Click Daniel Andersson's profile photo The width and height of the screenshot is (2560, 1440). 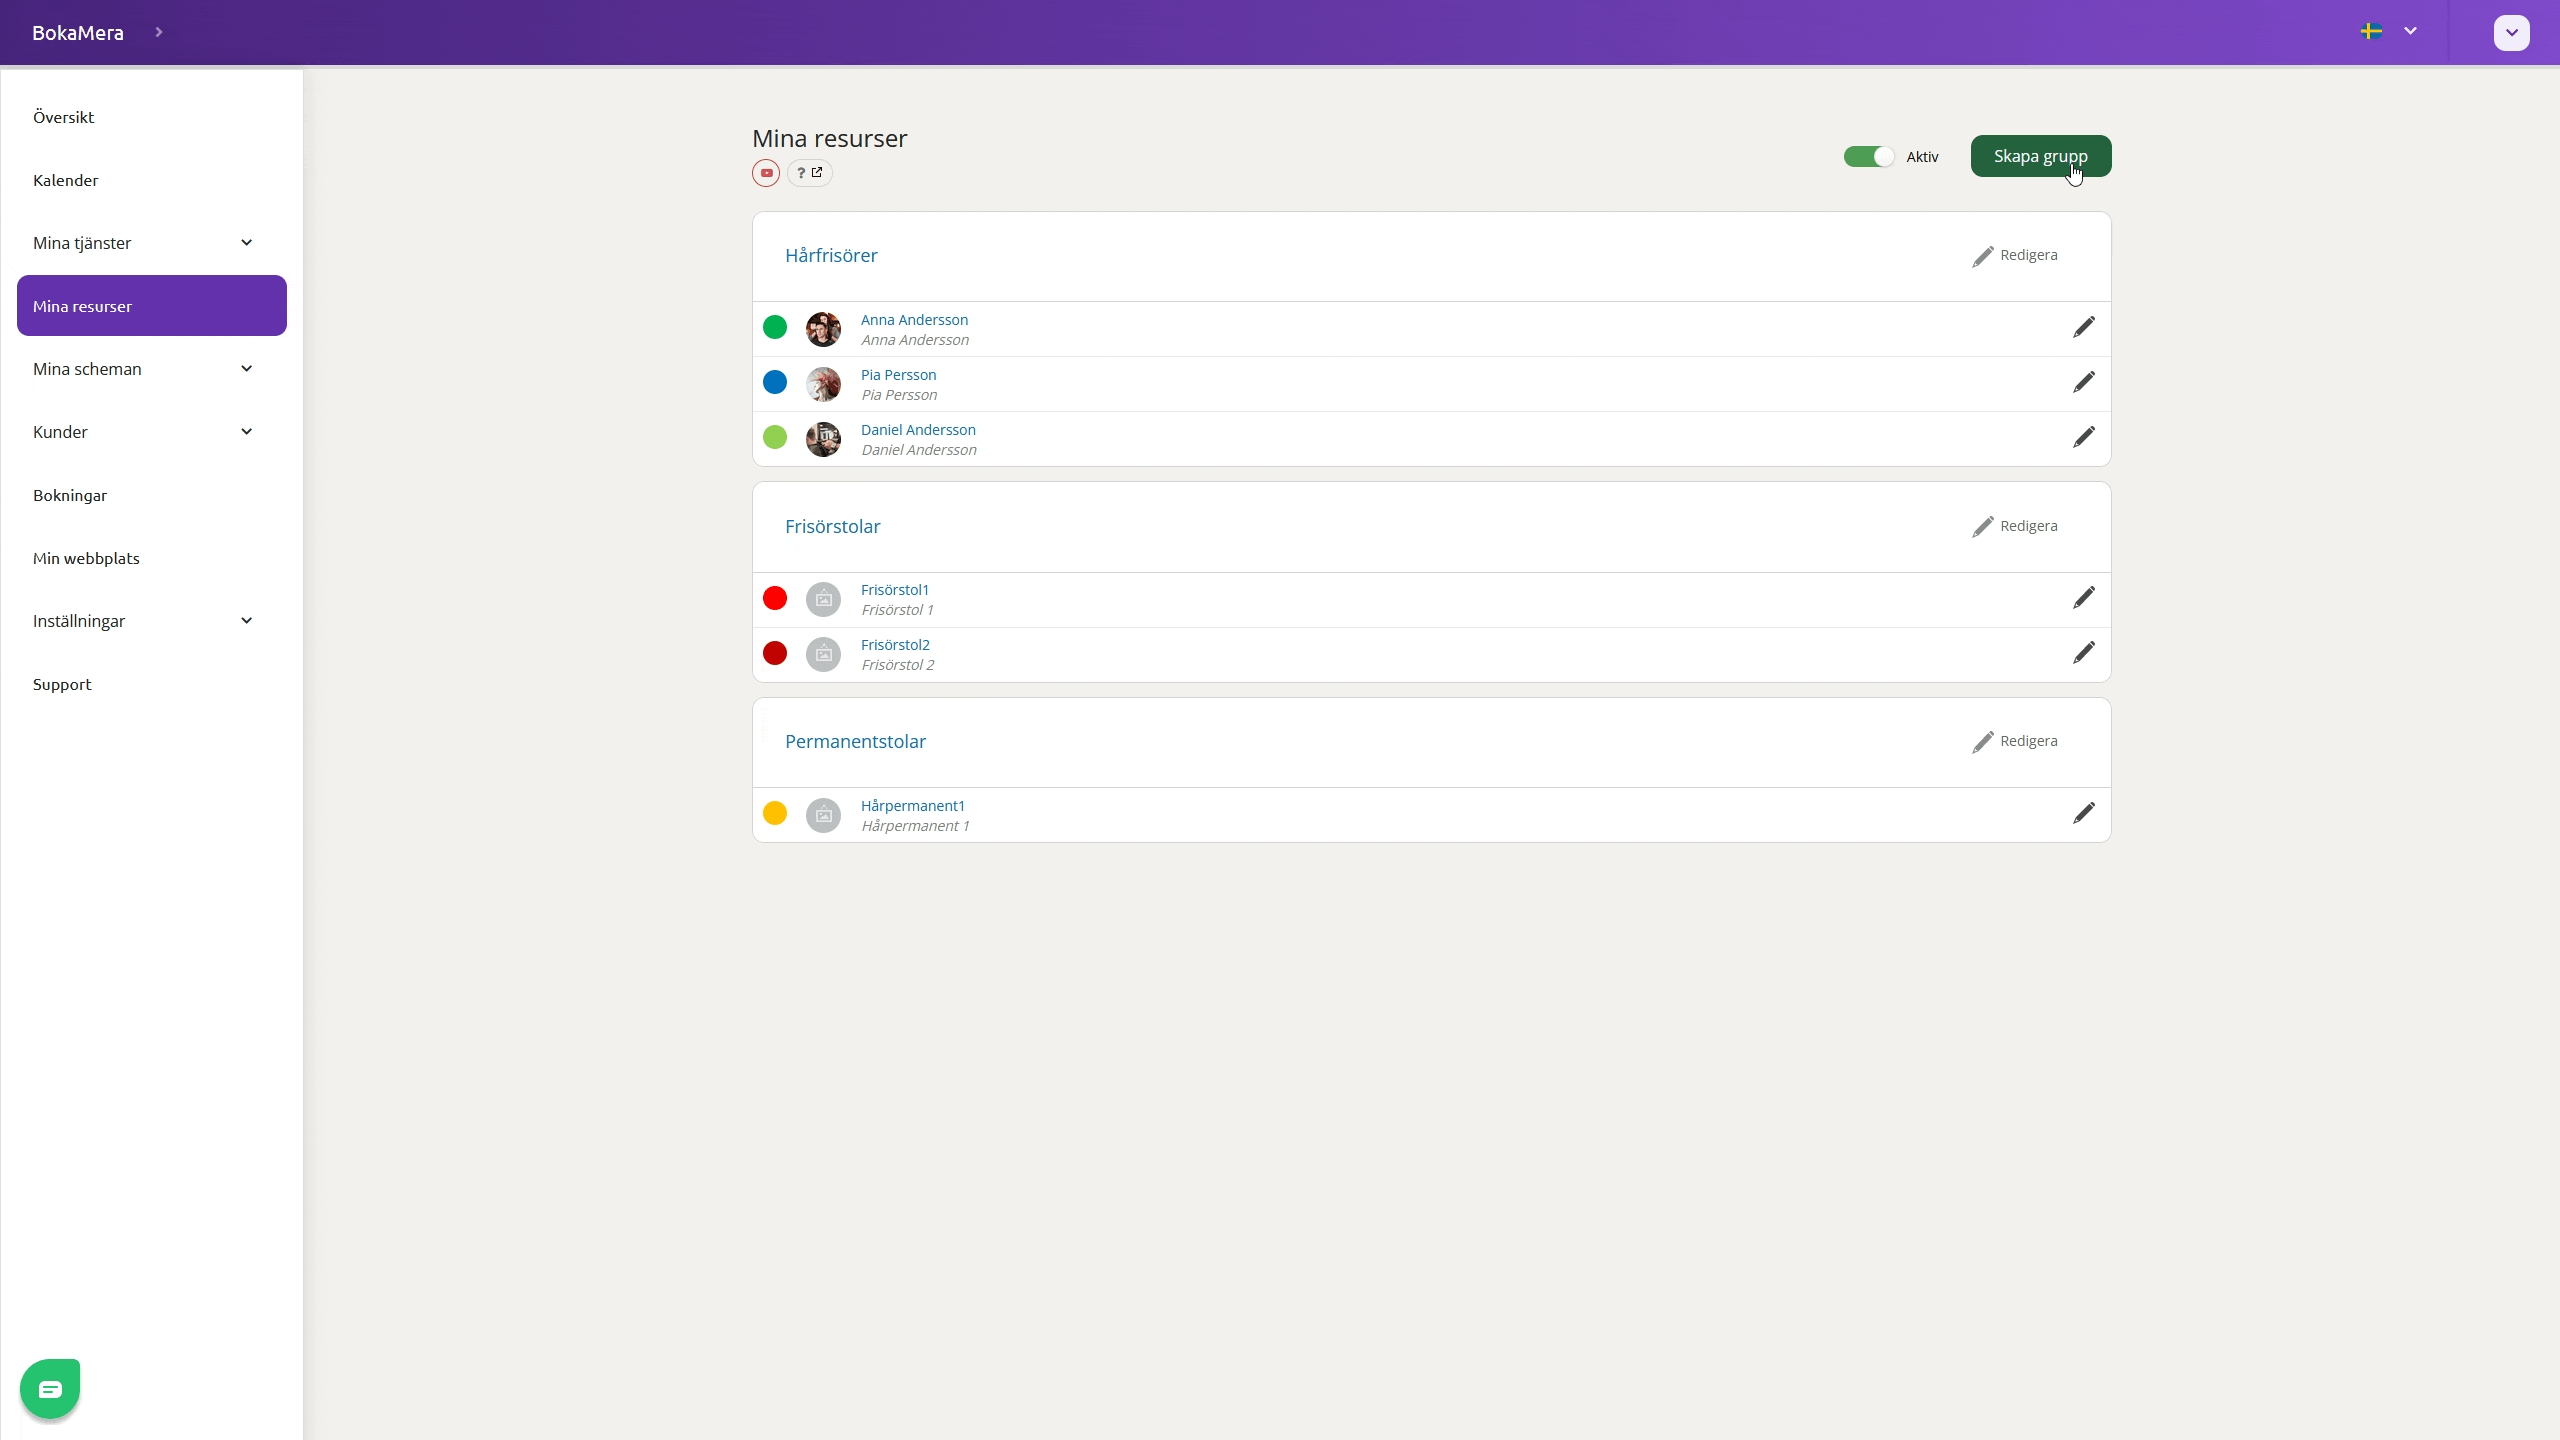click(x=823, y=439)
